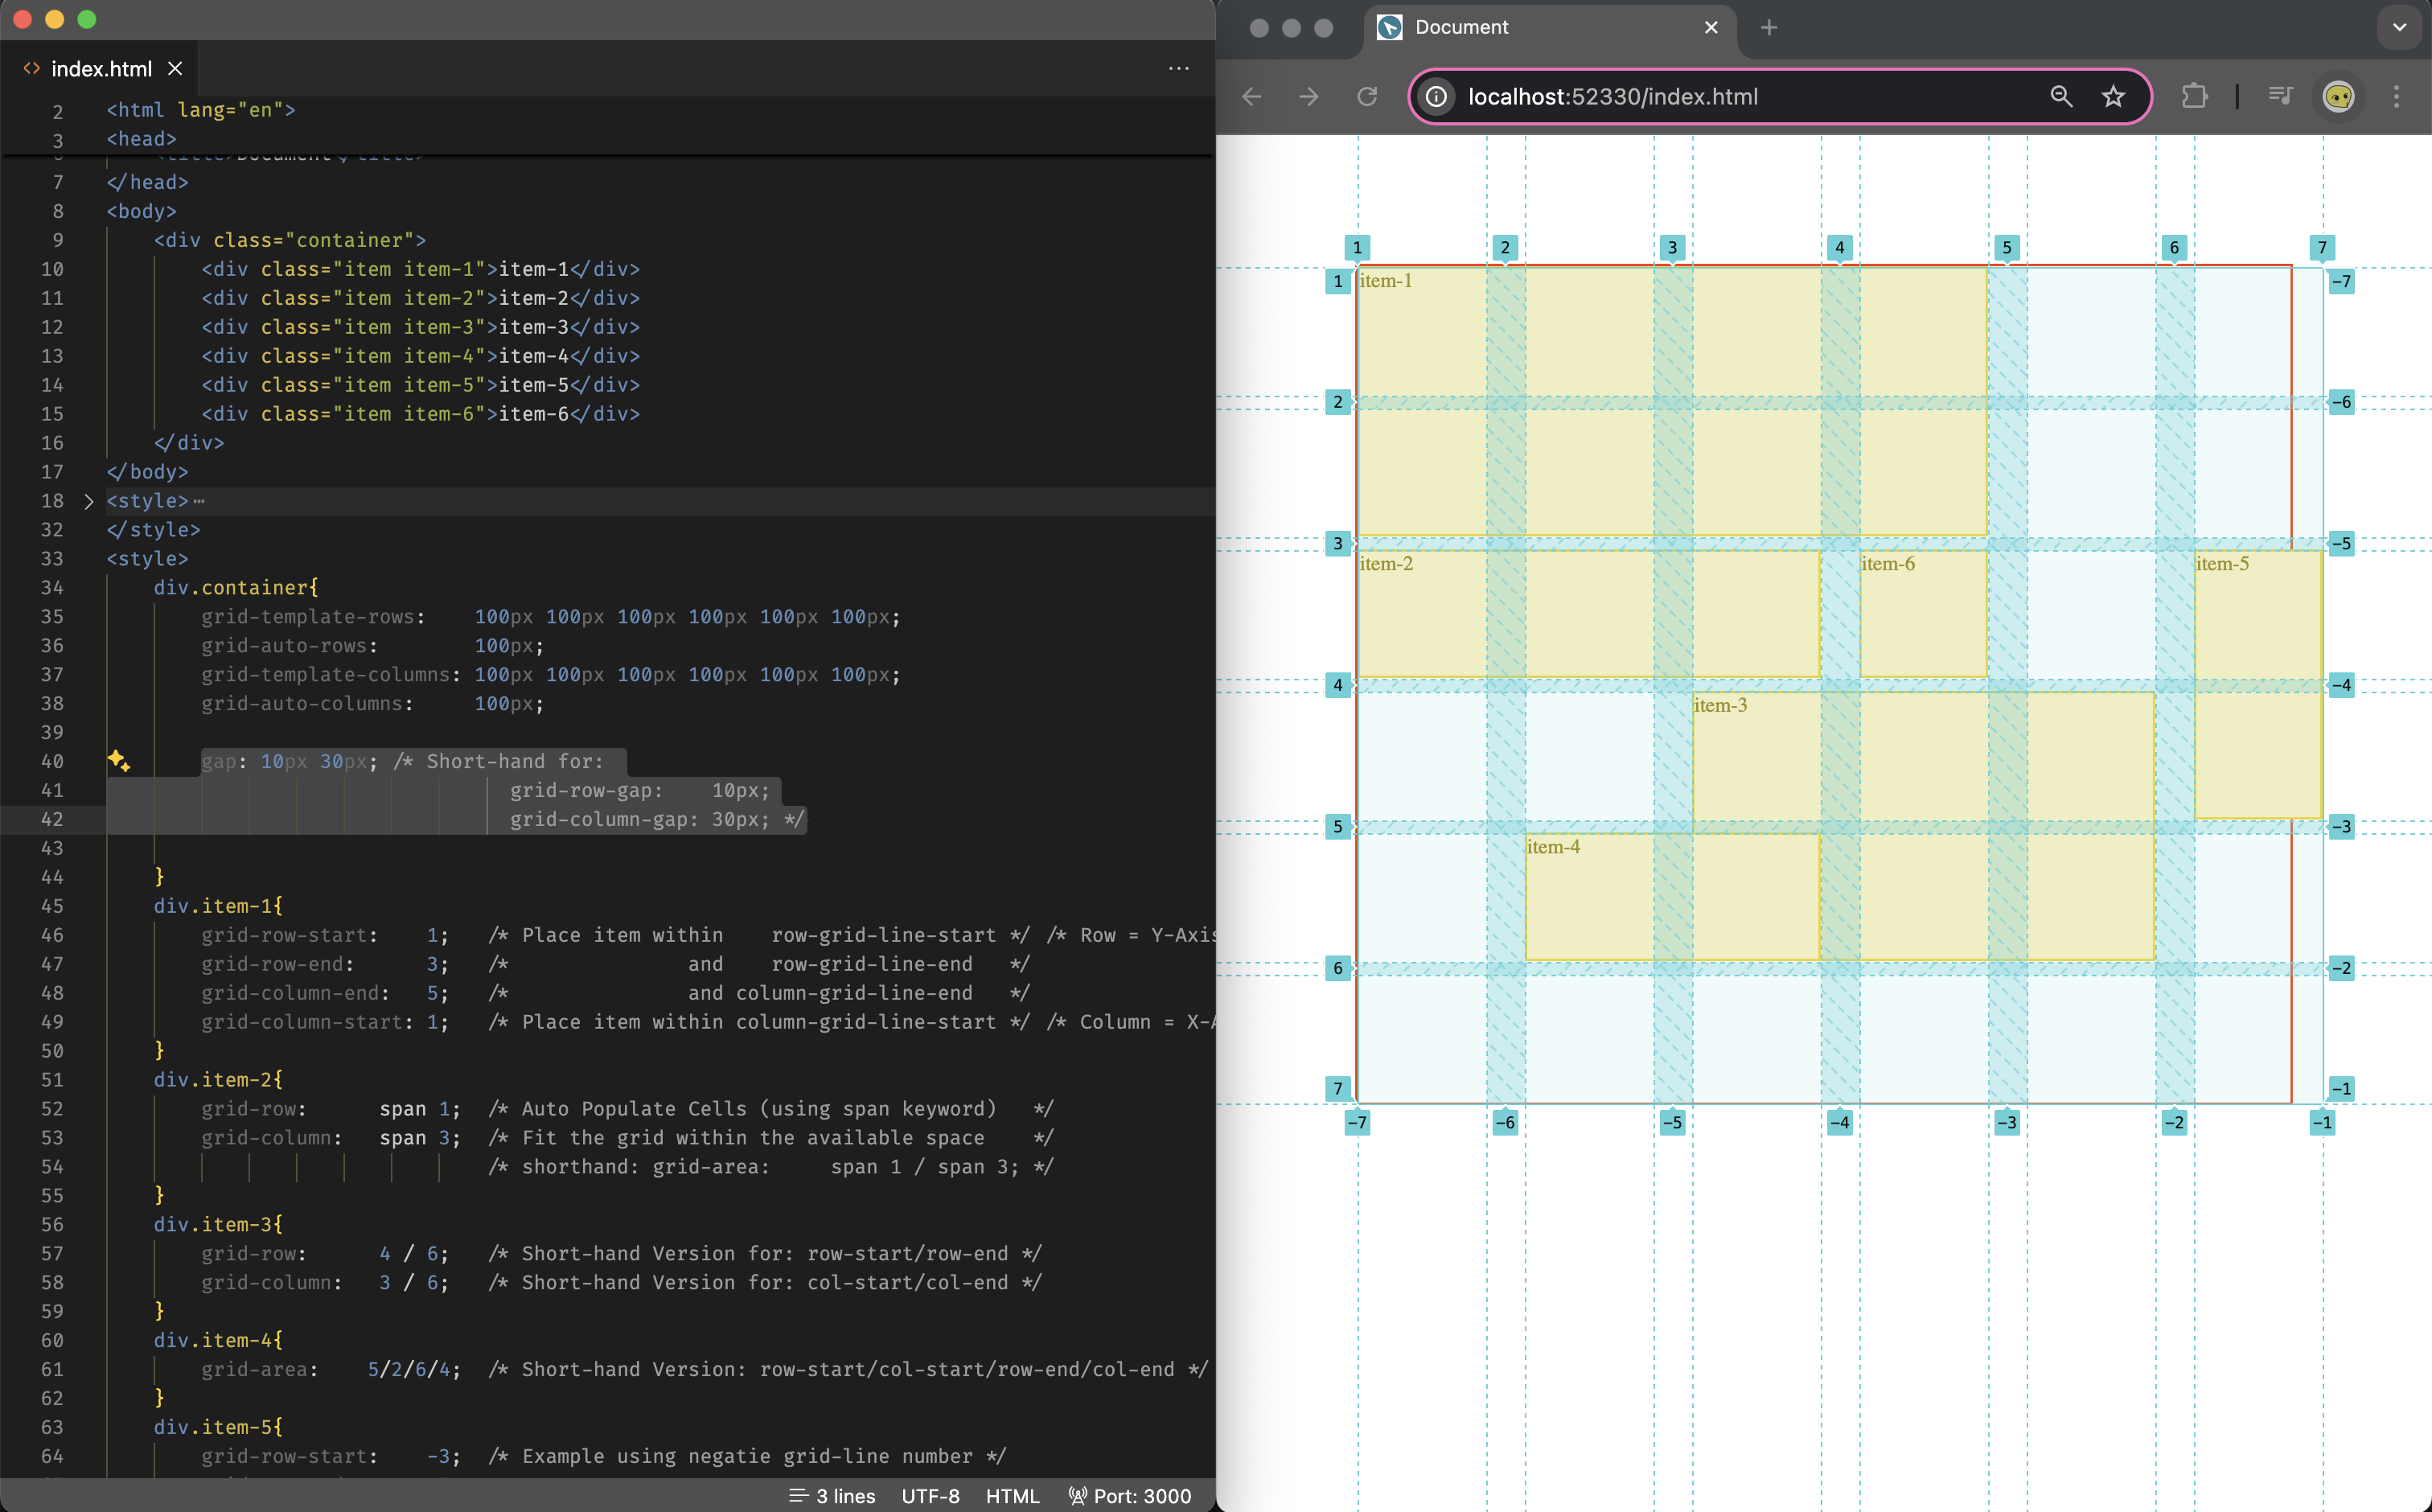Click the 'grid-auto-rows:' property on line 36
The height and width of the screenshot is (1512, 2432).
(290, 646)
